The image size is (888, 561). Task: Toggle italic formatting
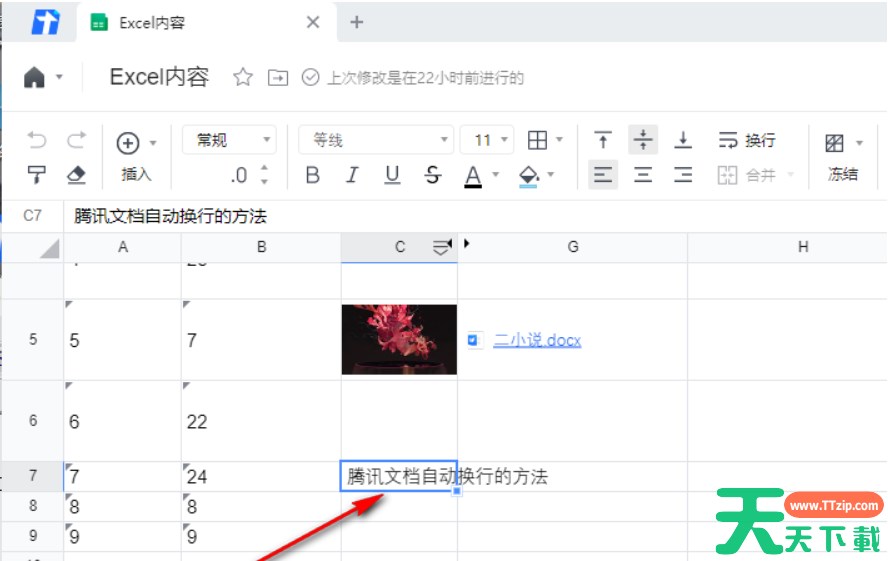pos(352,175)
